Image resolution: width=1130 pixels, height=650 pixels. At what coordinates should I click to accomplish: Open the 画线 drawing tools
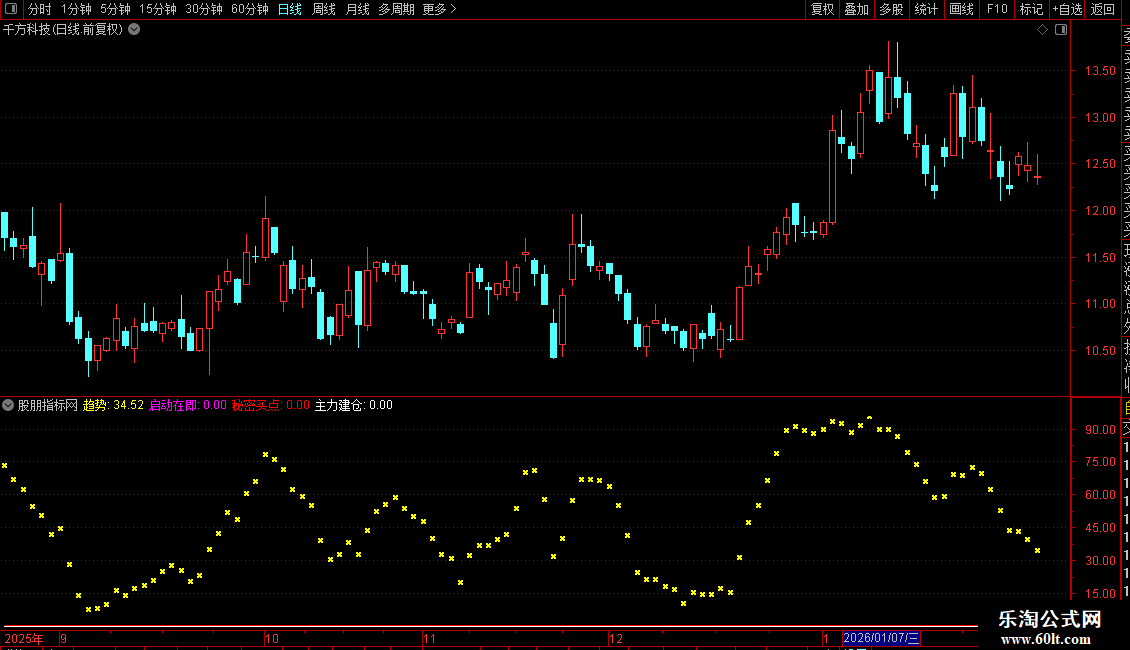pos(961,9)
